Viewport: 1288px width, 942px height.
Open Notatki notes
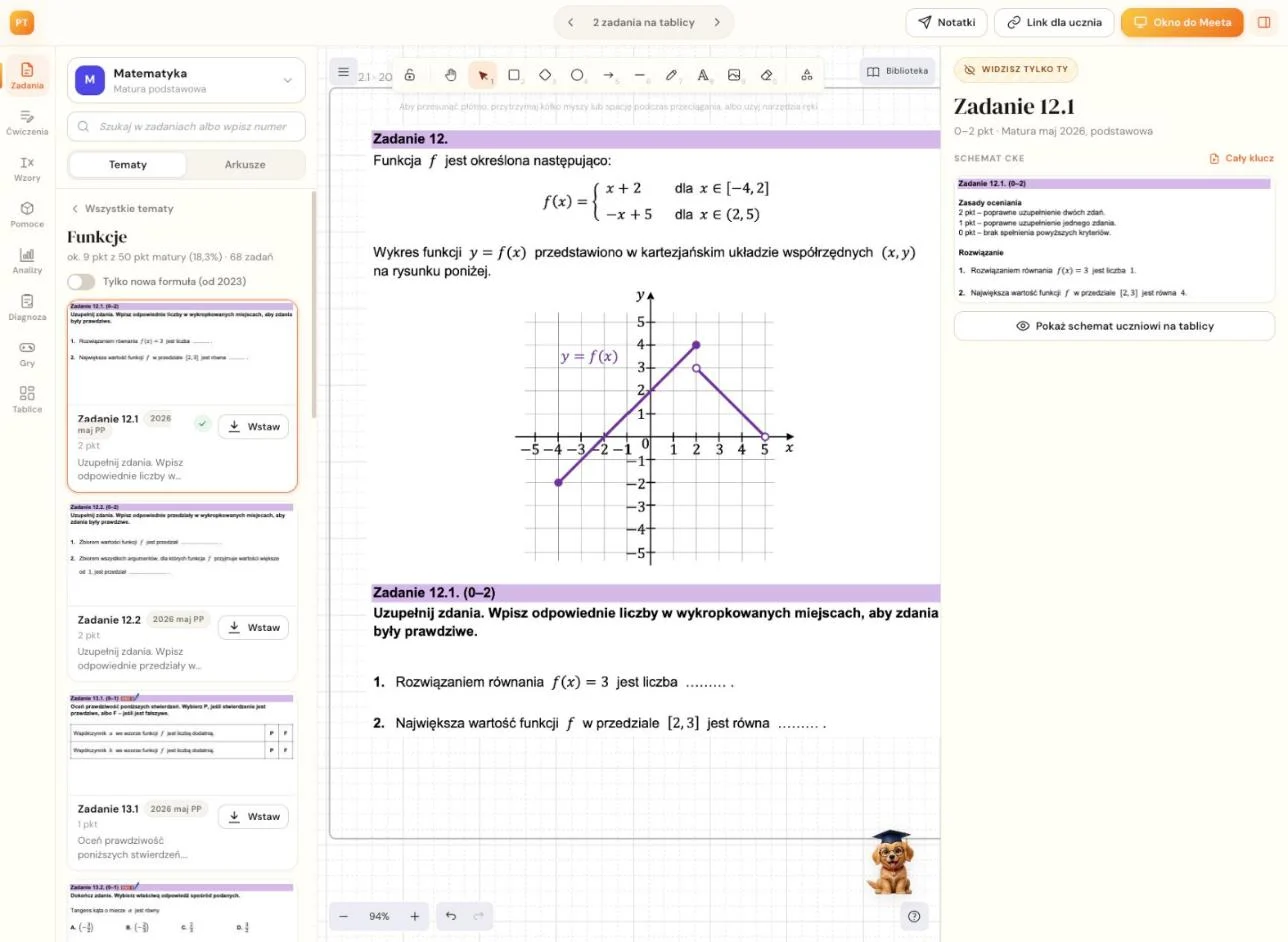947,22
